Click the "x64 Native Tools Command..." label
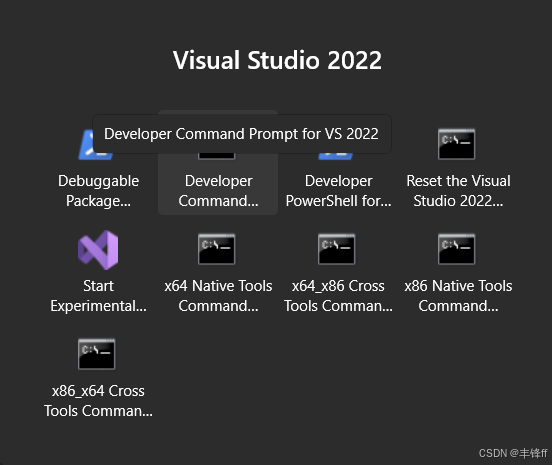The image size is (552, 465). point(218,296)
